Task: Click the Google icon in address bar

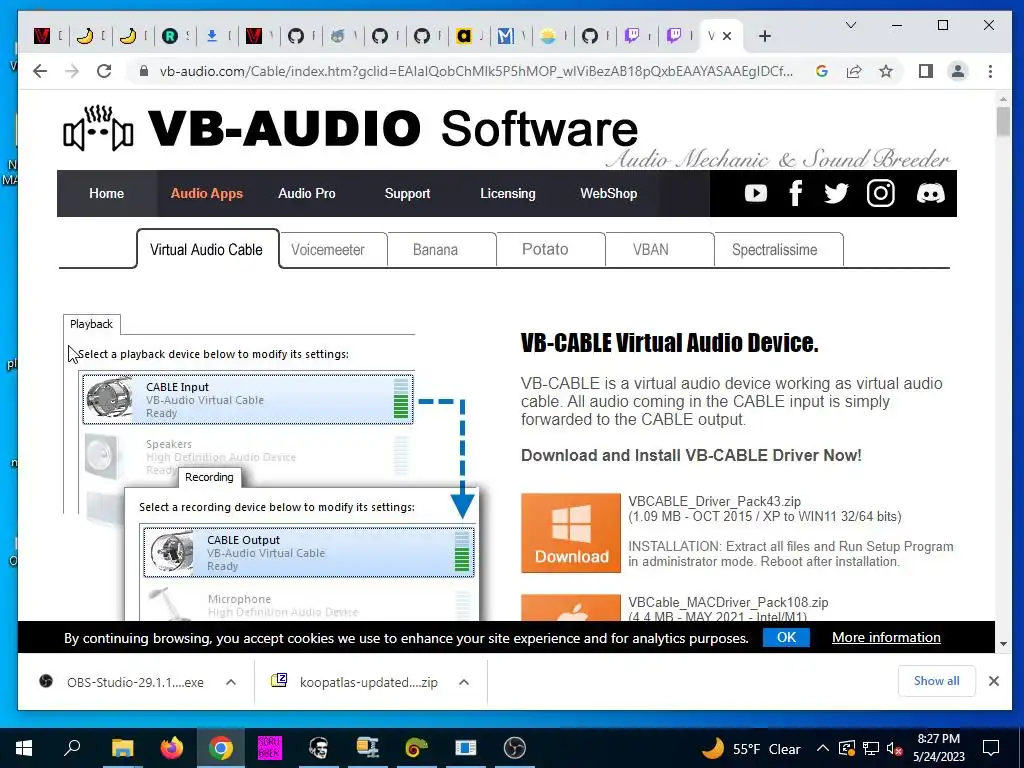Action: point(822,71)
